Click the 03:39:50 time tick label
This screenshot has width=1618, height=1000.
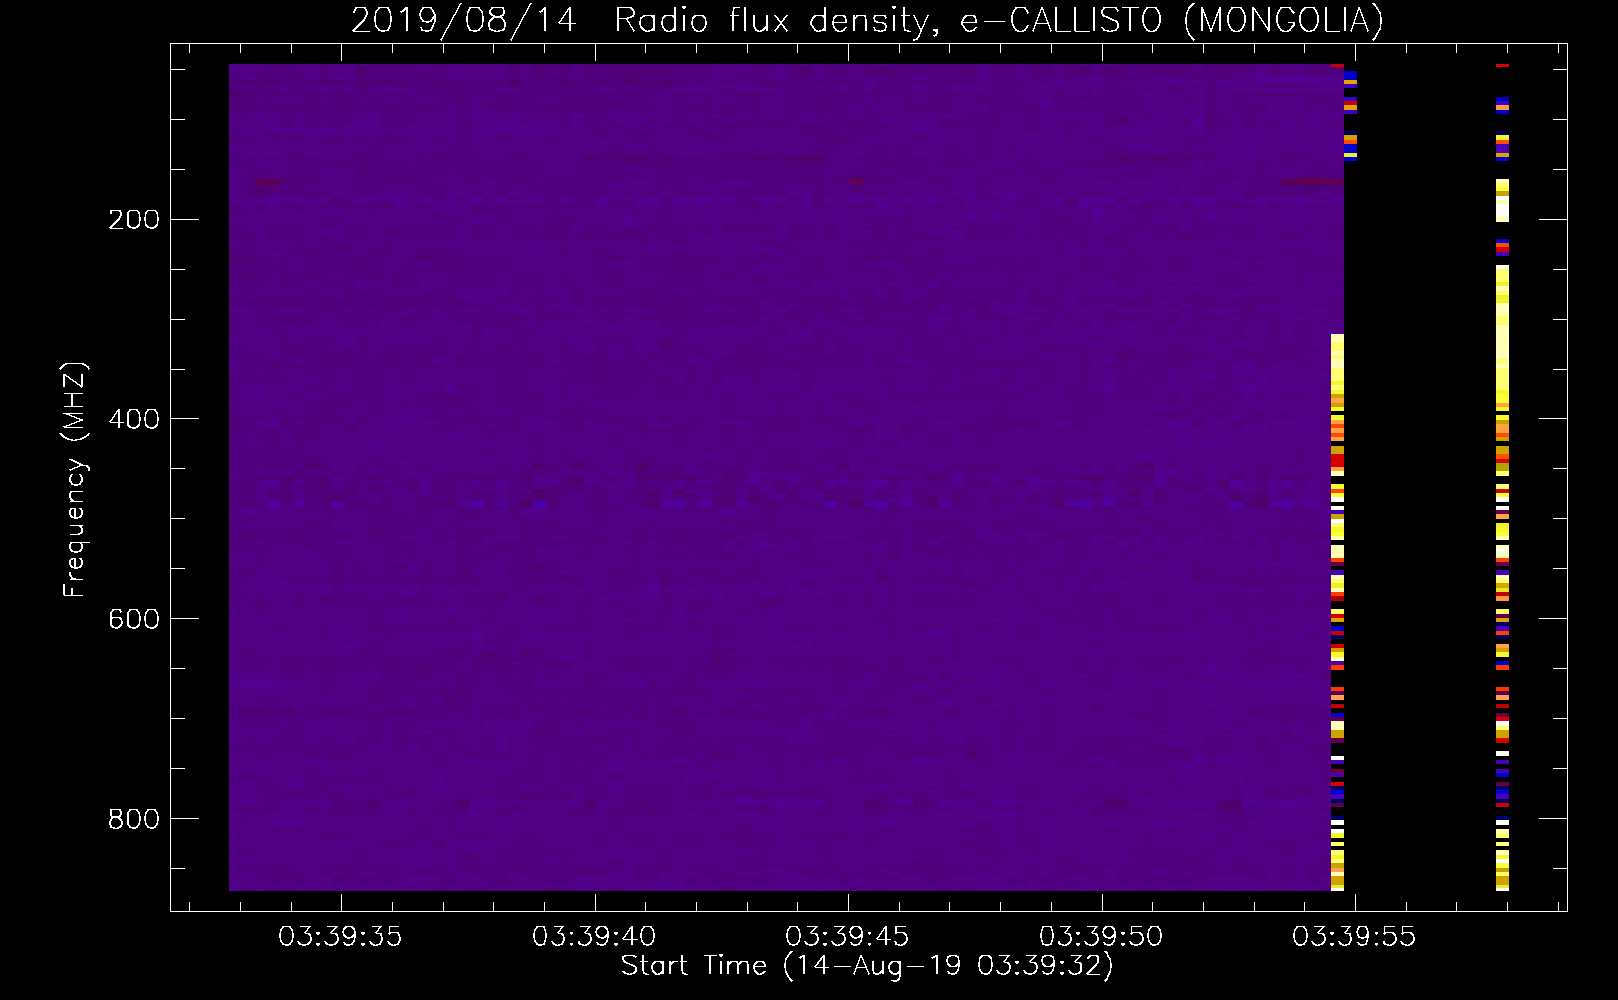[1101, 937]
